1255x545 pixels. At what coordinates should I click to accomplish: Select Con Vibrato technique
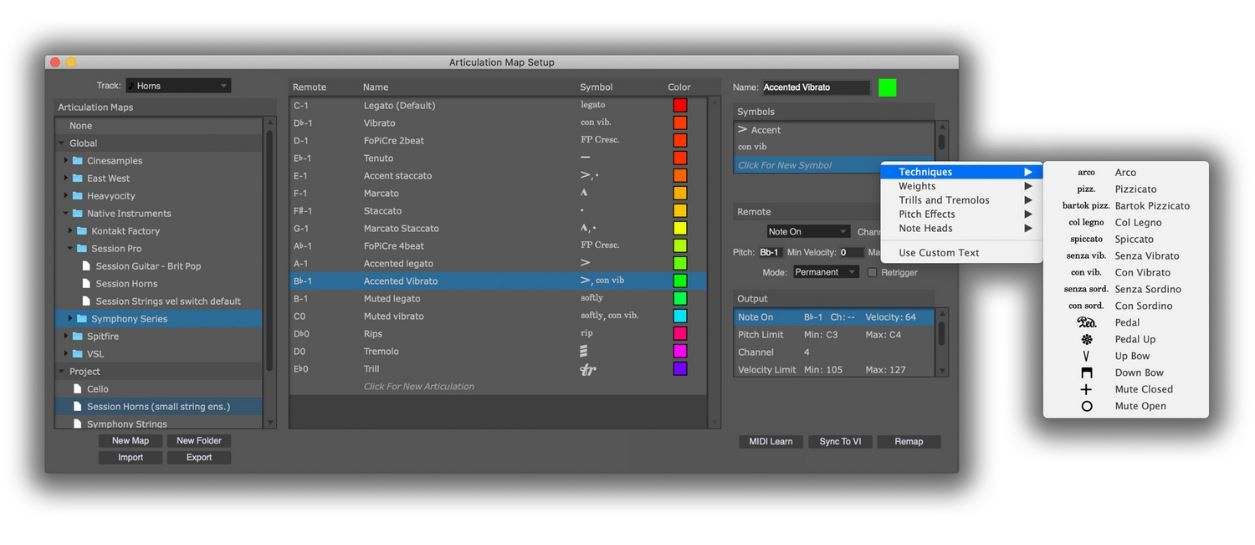coord(1125,272)
